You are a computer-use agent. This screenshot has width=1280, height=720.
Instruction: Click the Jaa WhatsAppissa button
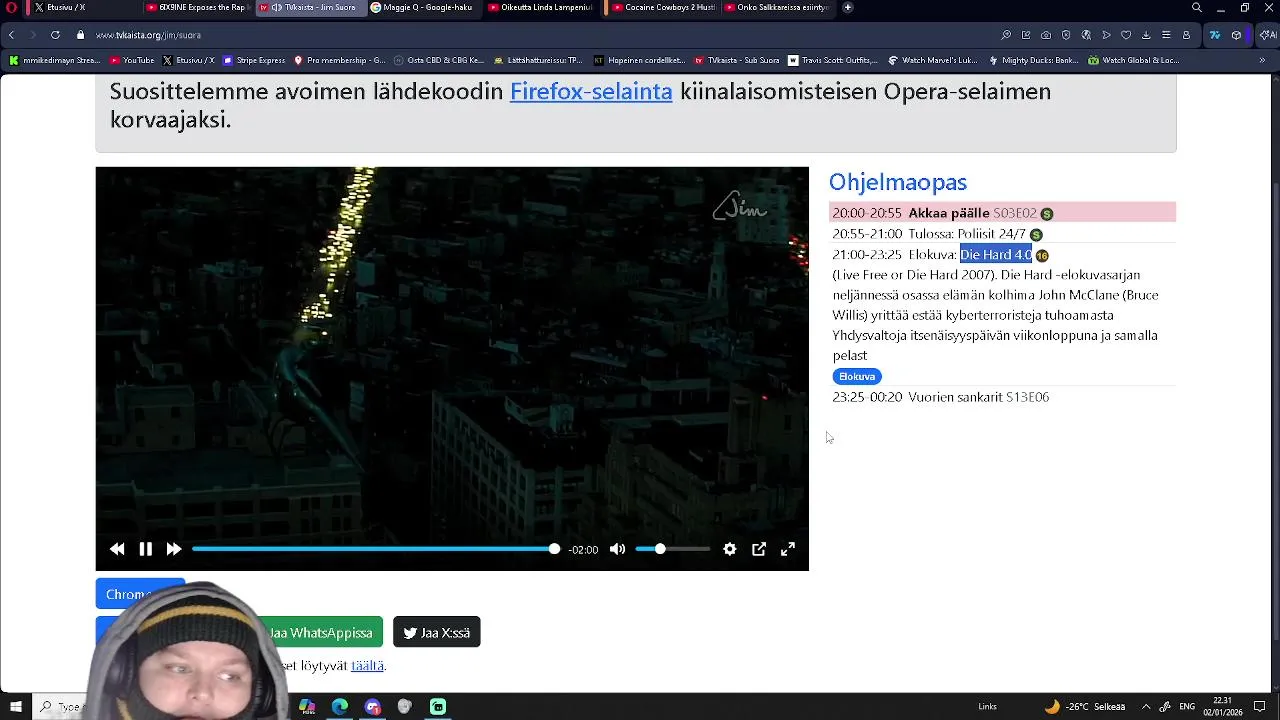320,632
